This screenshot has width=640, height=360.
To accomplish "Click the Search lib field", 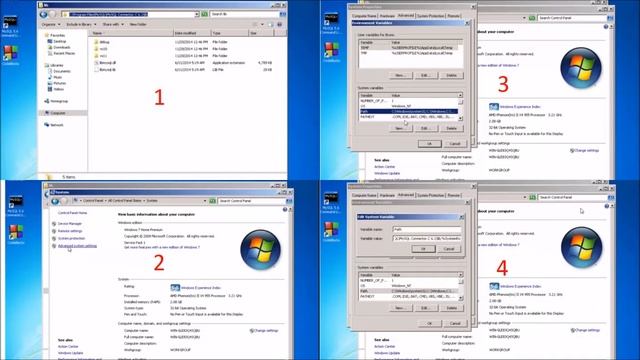I will pos(245,14).
